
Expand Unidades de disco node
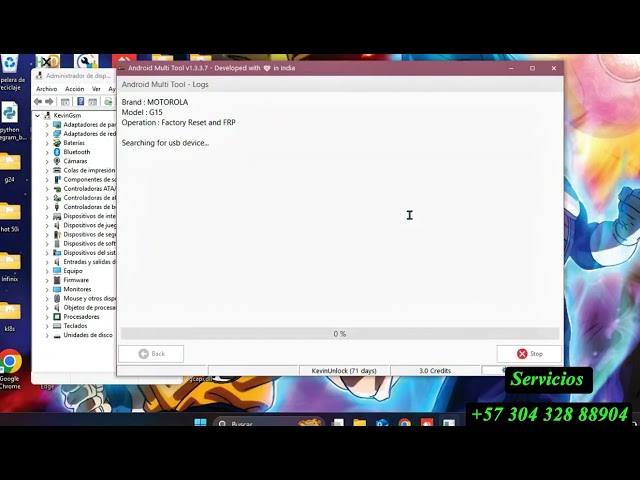tap(47, 336)
